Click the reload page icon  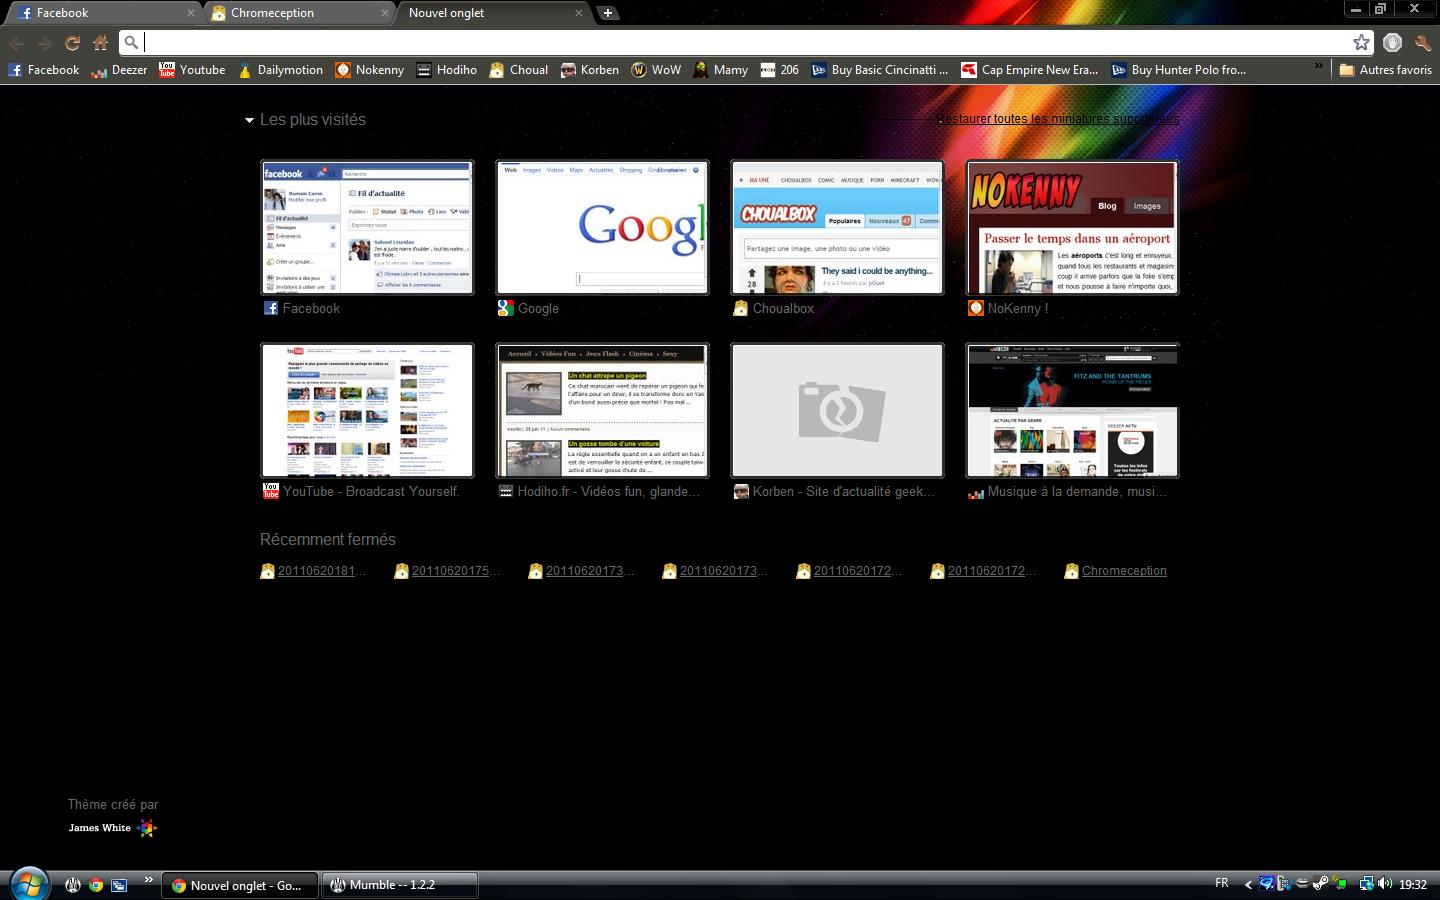click(72, 43)
